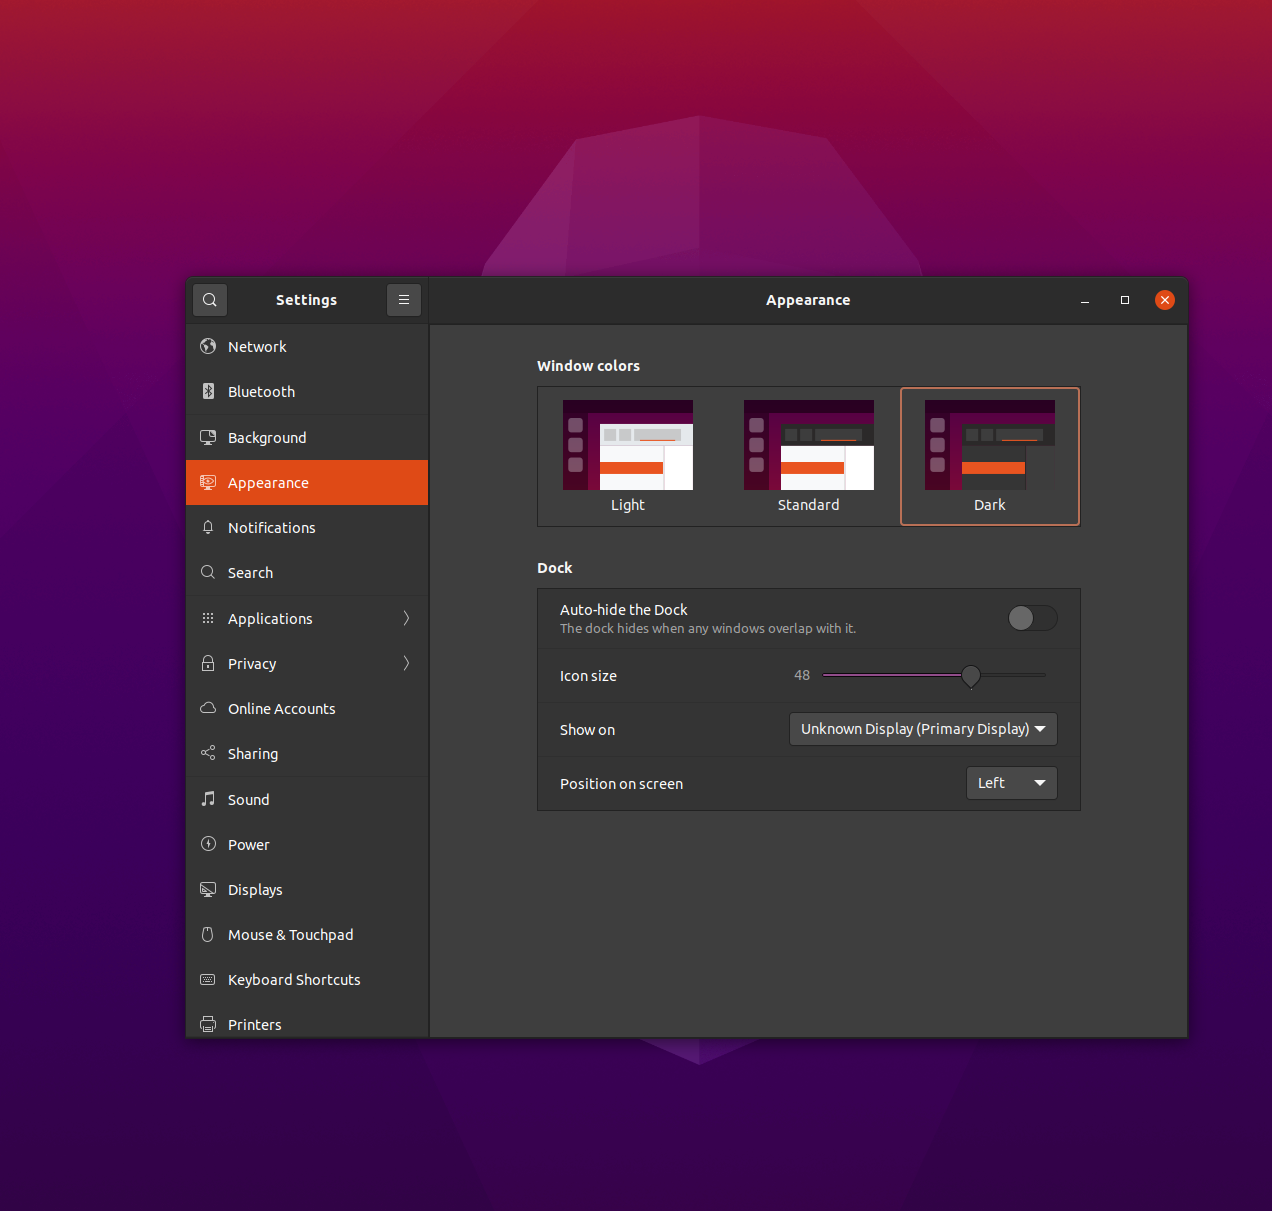Open the Background settings panel
Viewport: 1272px width, 1211px height.
pyautogui.click(x=267, y=438)
